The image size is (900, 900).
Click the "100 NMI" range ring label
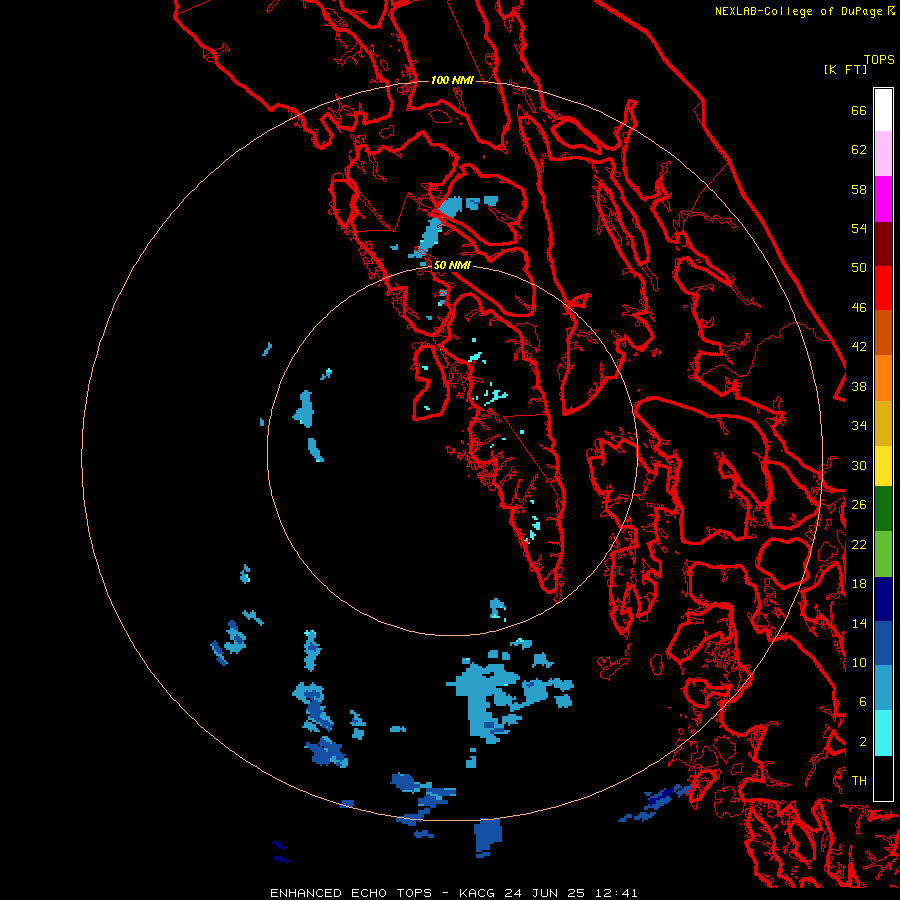coord(452,80)
